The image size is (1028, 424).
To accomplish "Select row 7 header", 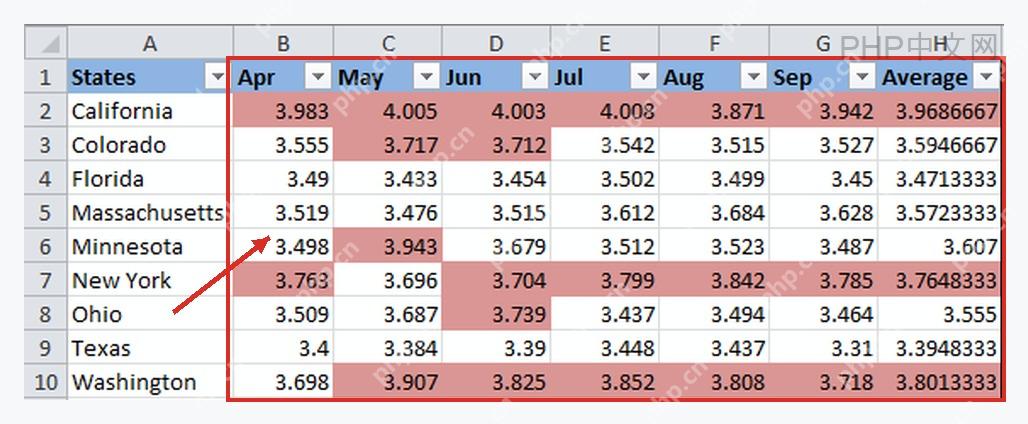I will coord(46,280).
